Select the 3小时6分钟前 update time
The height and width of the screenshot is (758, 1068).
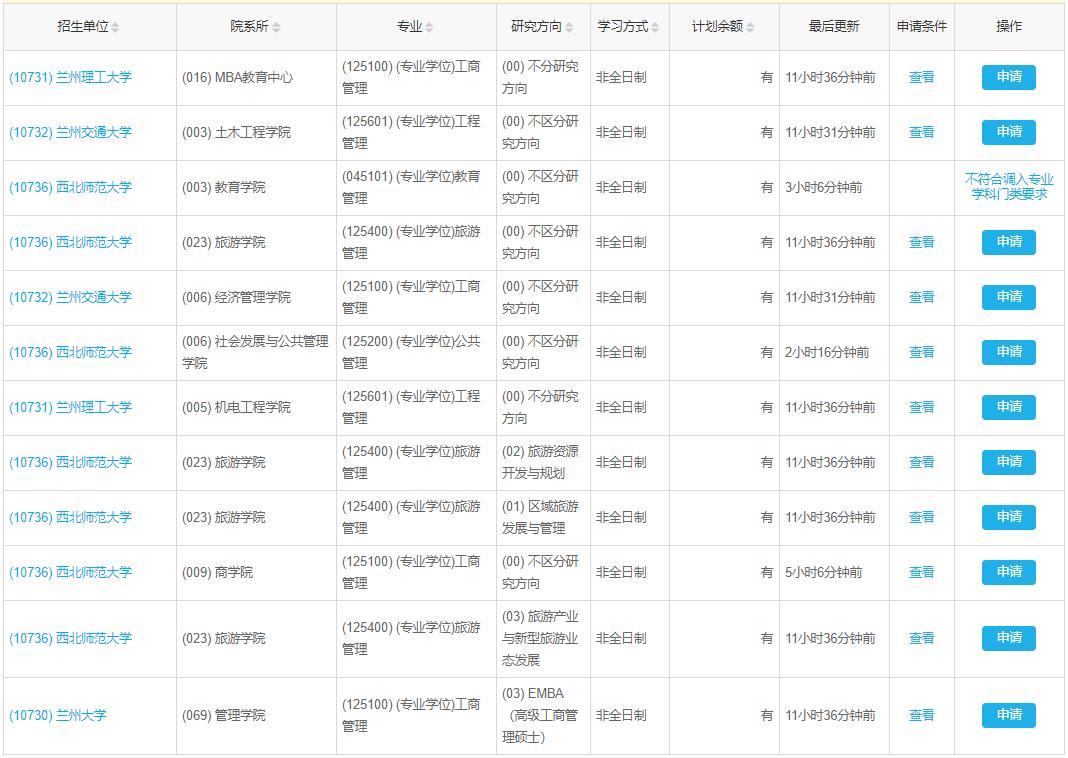coord(823,187)
